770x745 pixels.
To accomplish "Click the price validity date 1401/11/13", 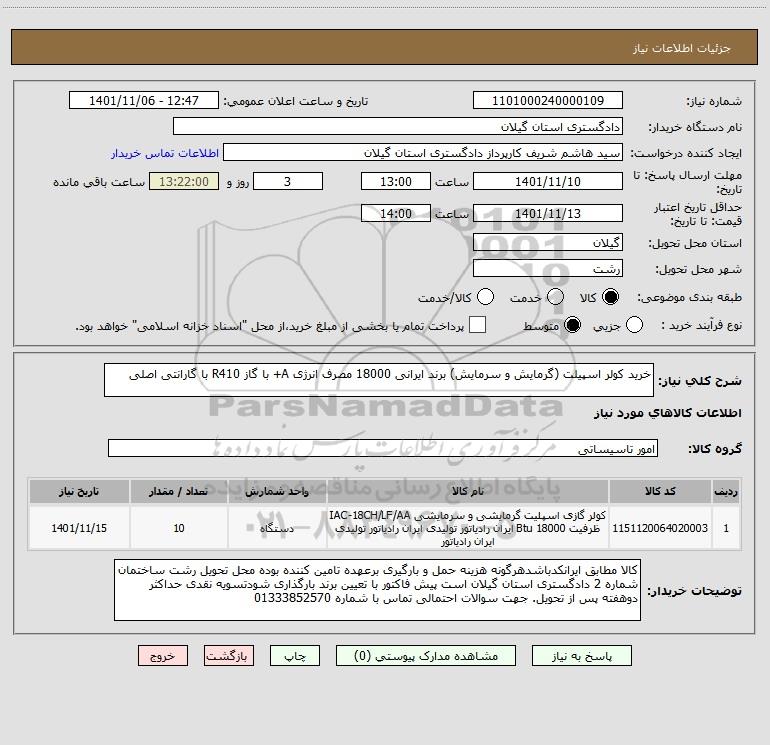I will (x=548, y=214).
